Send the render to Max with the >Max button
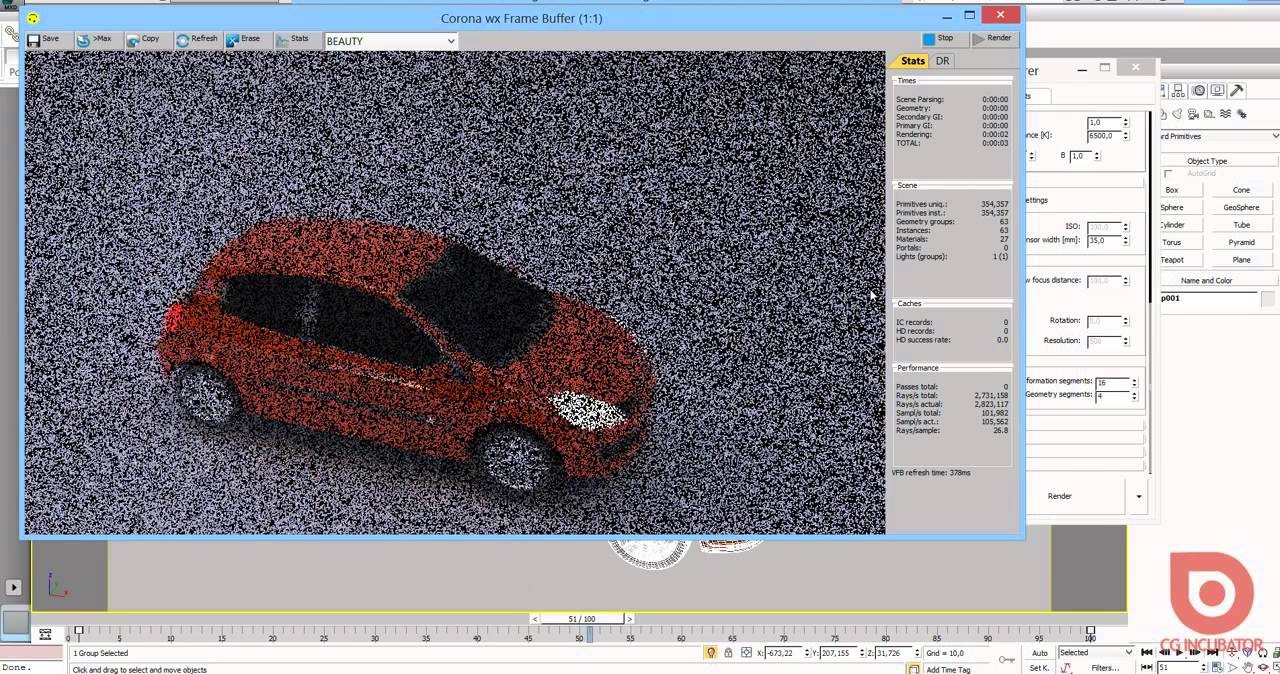The height and width of the screenshot is (674, 1280). click(94, 39)
